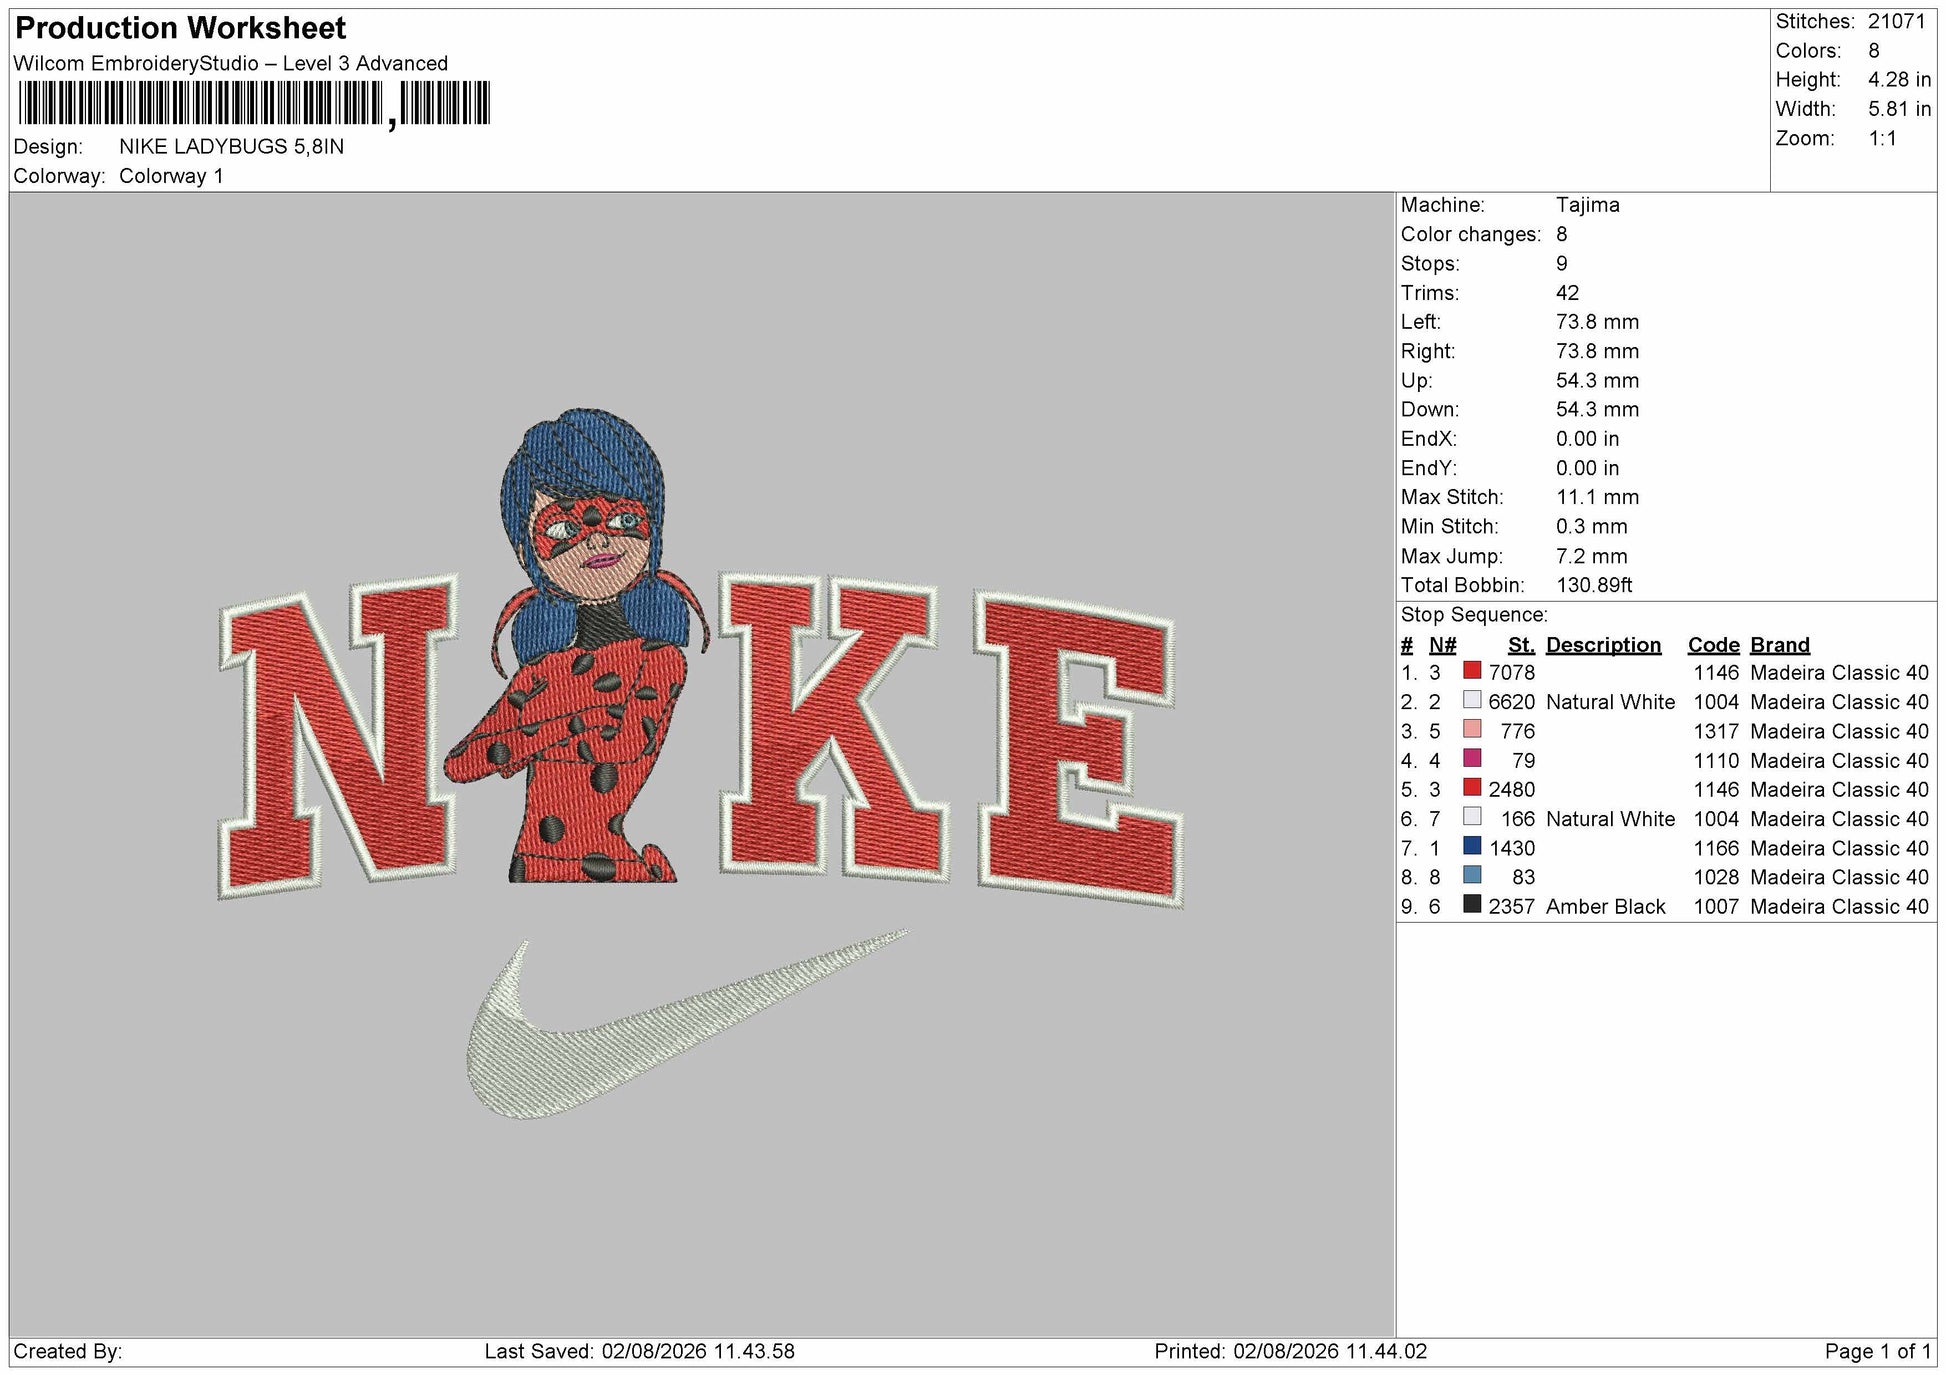Click the width value '5.81 in'

click(1899, 109)
